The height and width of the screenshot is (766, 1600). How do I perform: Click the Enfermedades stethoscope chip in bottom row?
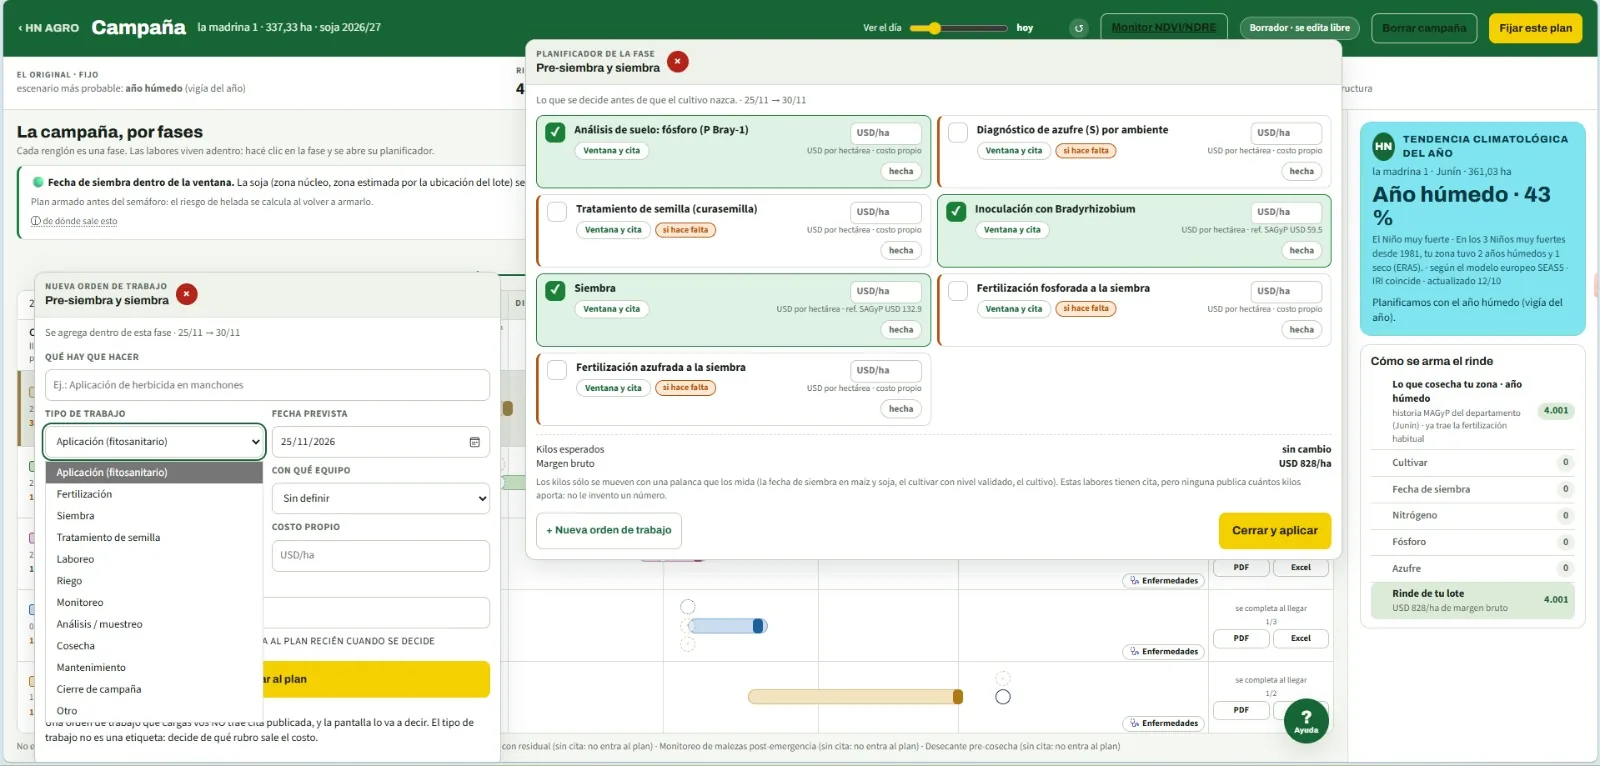click(1164, 723)
